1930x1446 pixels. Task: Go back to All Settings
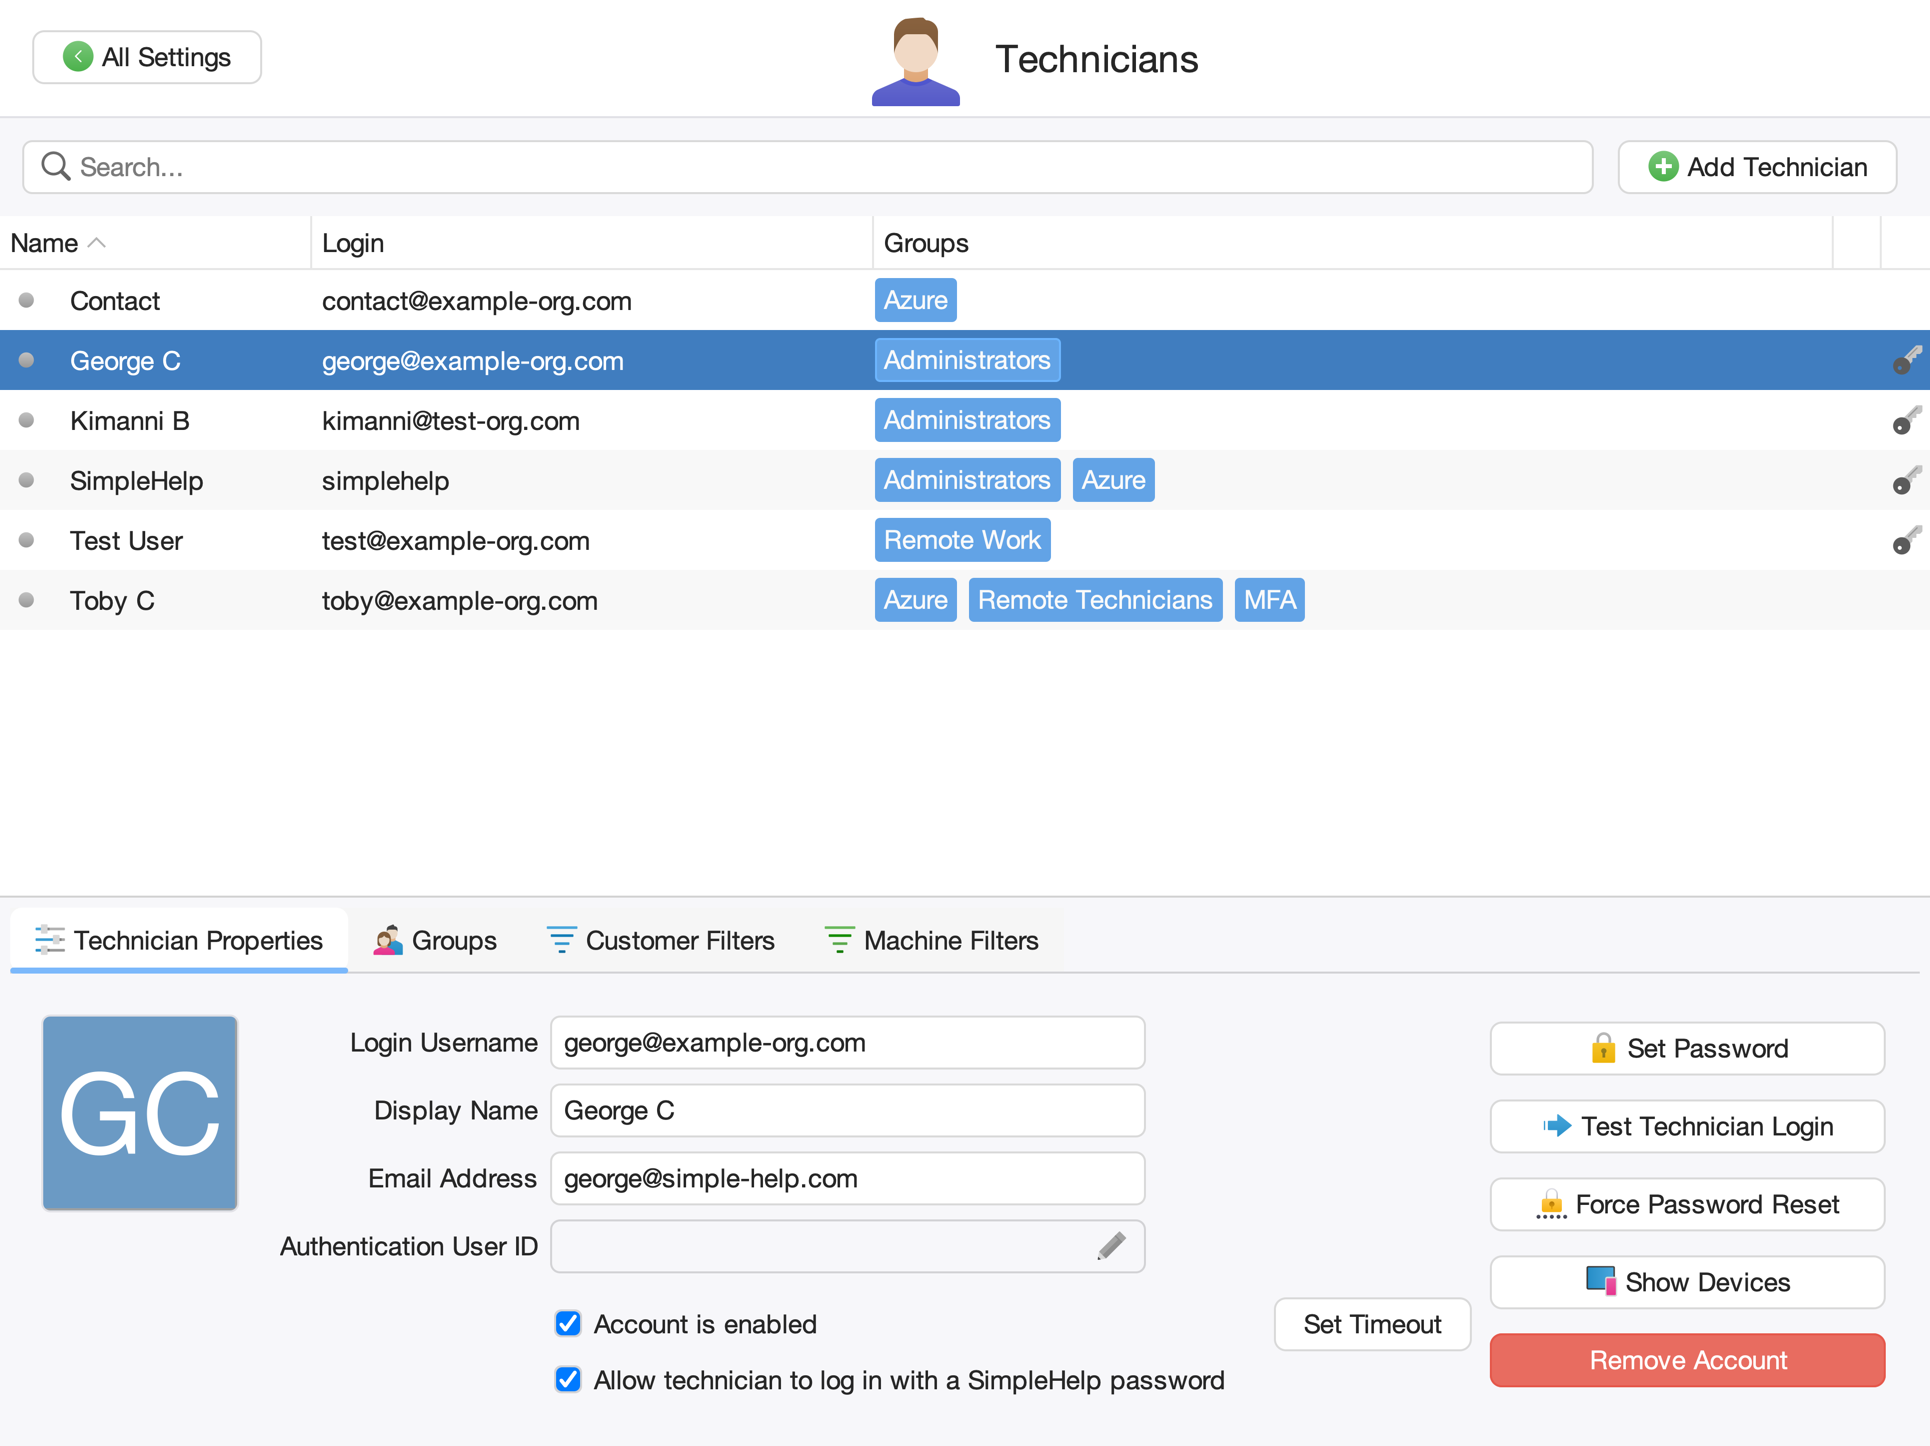pos(147,57)
